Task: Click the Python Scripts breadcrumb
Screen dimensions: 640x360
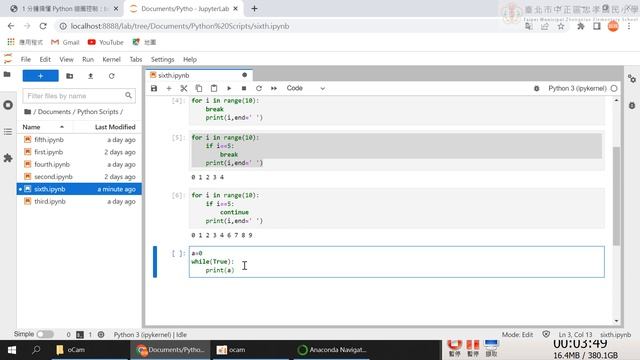Action: pyautogui.click(x=98, y=111)
